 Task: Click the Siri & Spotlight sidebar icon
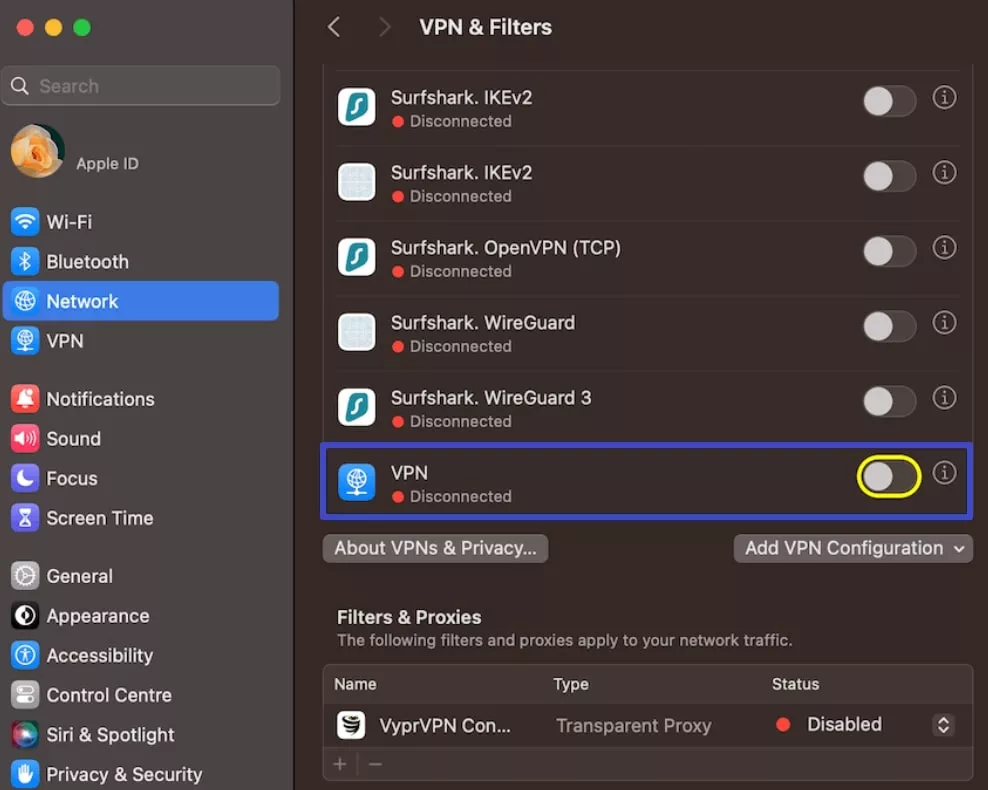pos(25,735)
